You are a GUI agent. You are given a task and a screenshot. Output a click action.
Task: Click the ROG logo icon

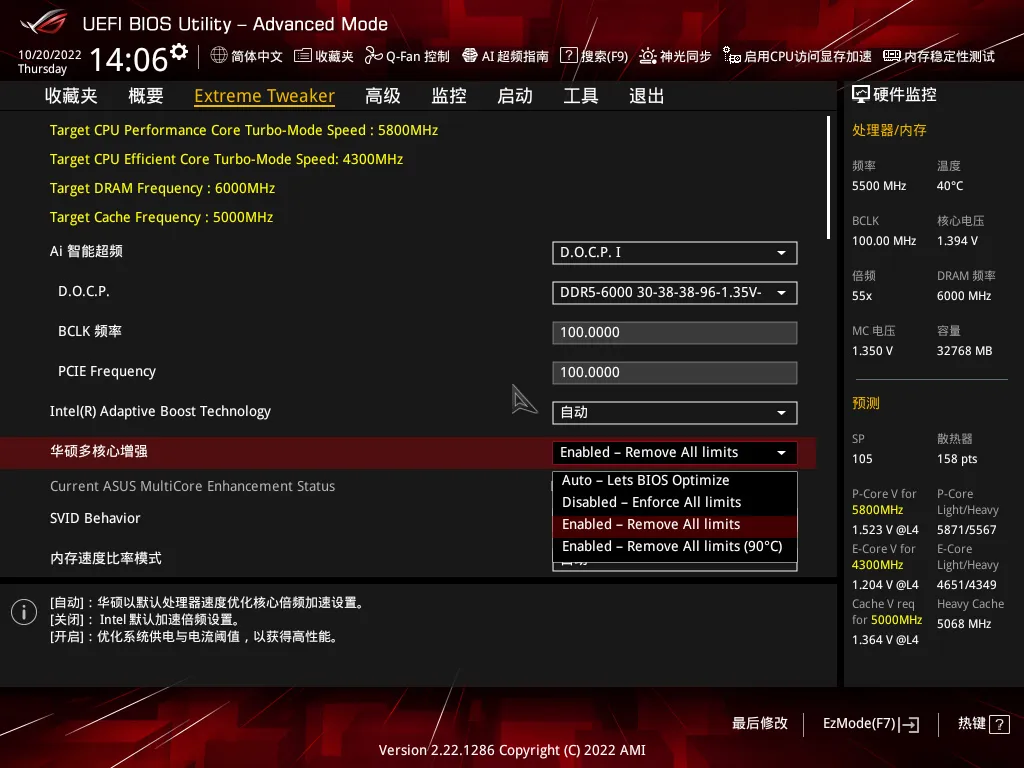pyautogui.click(x=43, y=23)
